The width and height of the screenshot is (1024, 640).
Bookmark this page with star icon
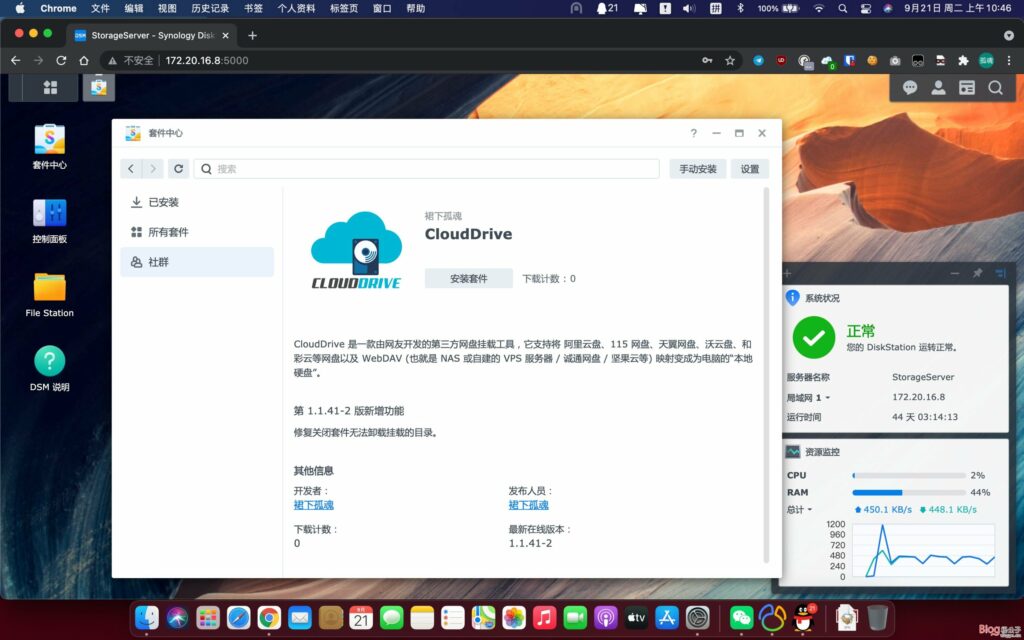point(730,61)
